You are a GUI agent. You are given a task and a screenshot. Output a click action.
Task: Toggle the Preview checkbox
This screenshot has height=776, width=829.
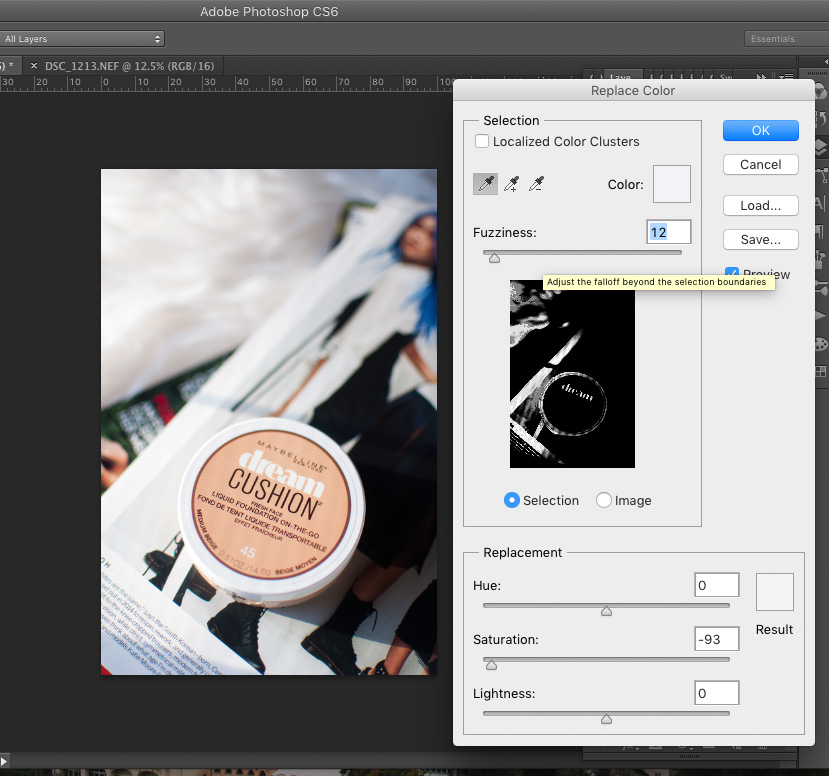click(732, 273)
